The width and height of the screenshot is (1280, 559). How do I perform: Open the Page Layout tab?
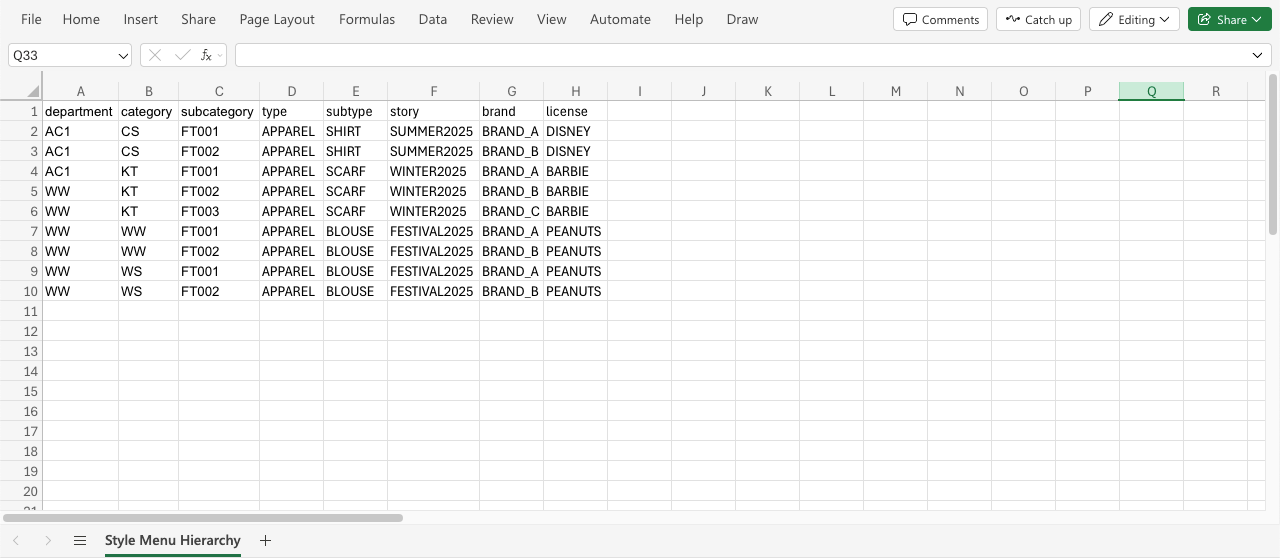(x=277, y=19)
